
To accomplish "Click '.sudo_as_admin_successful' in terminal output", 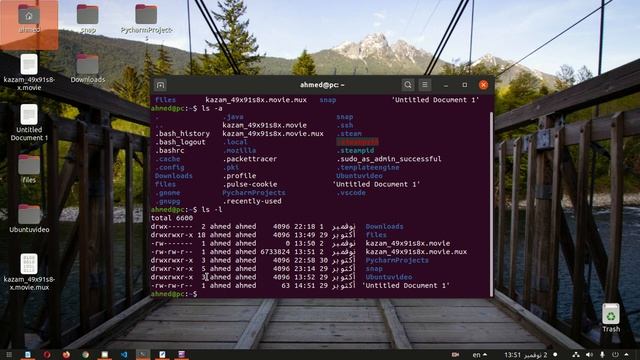I will pyautogui.click(x=389, y=159).
